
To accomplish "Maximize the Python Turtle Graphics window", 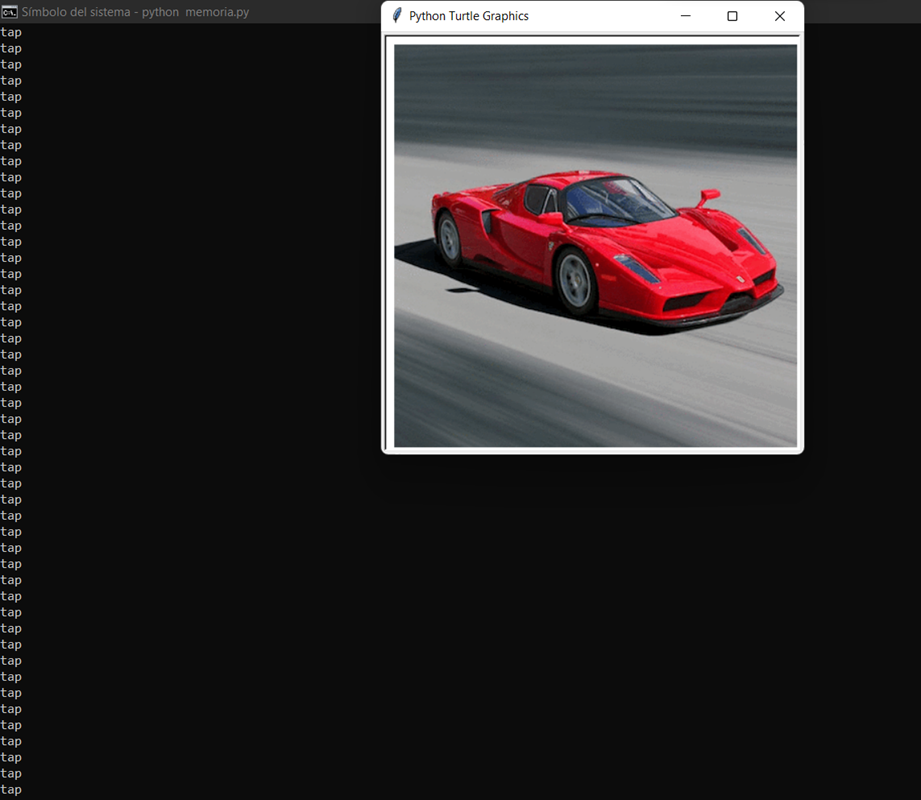I will point(732,16).
